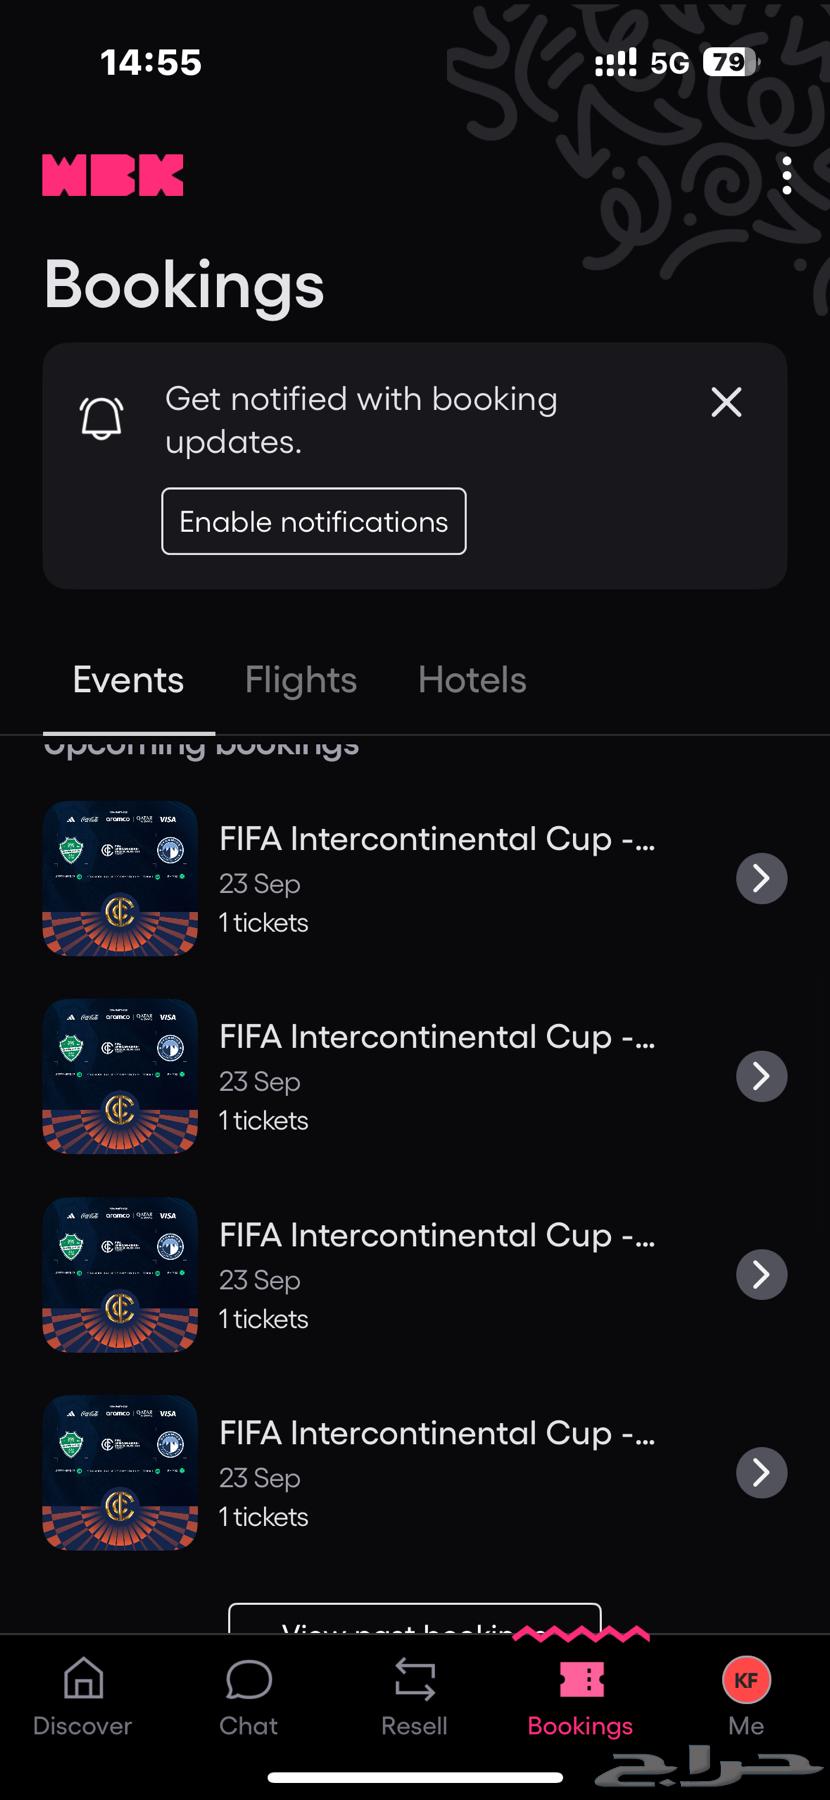Screen dimensions: 830x1800
Task: Expand third FIFA booking chevron arrow
Action: (x=761, y=1274)
